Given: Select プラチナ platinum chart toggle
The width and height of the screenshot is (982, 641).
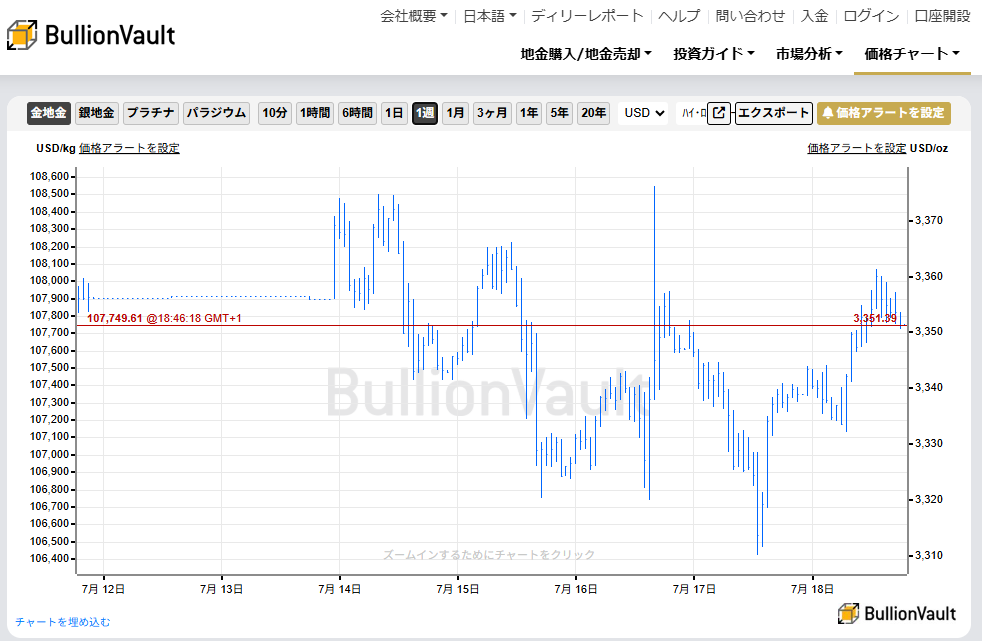Looking at the screenshot, I should [151, 113].
